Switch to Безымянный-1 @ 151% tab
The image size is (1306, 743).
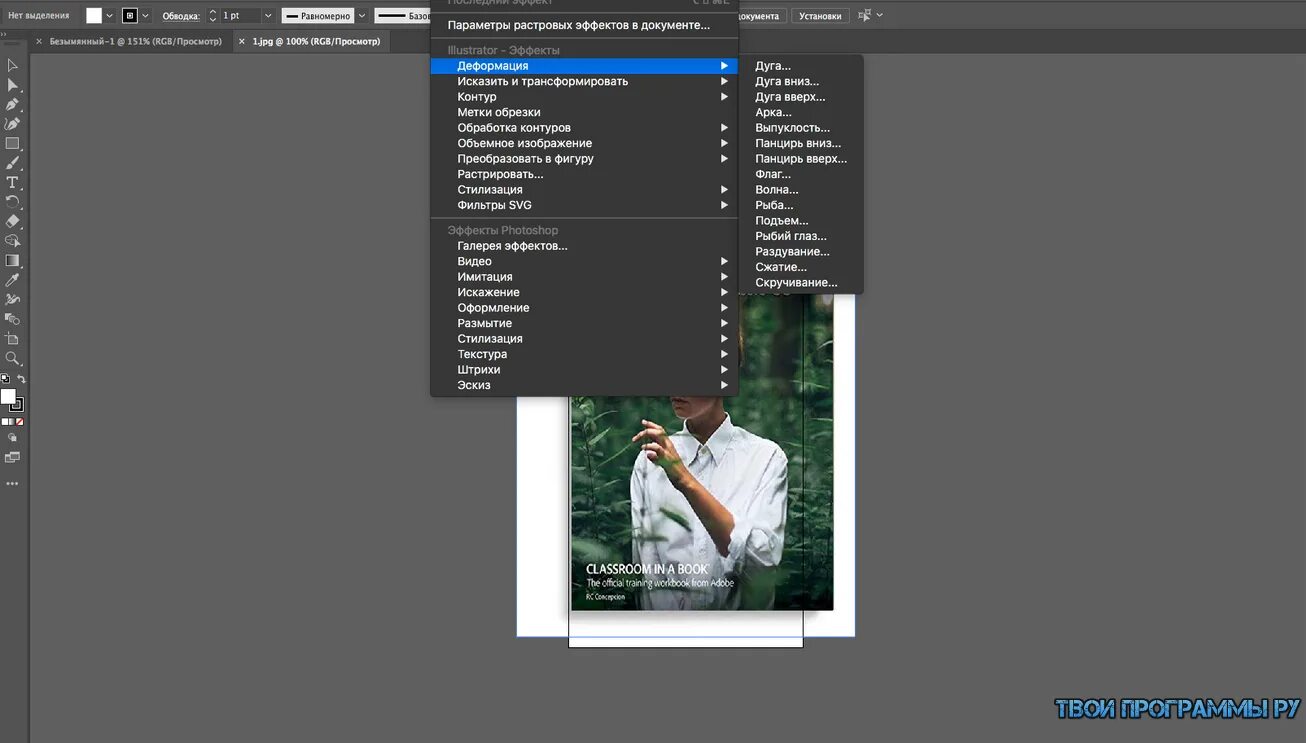[x=135, y=41]
